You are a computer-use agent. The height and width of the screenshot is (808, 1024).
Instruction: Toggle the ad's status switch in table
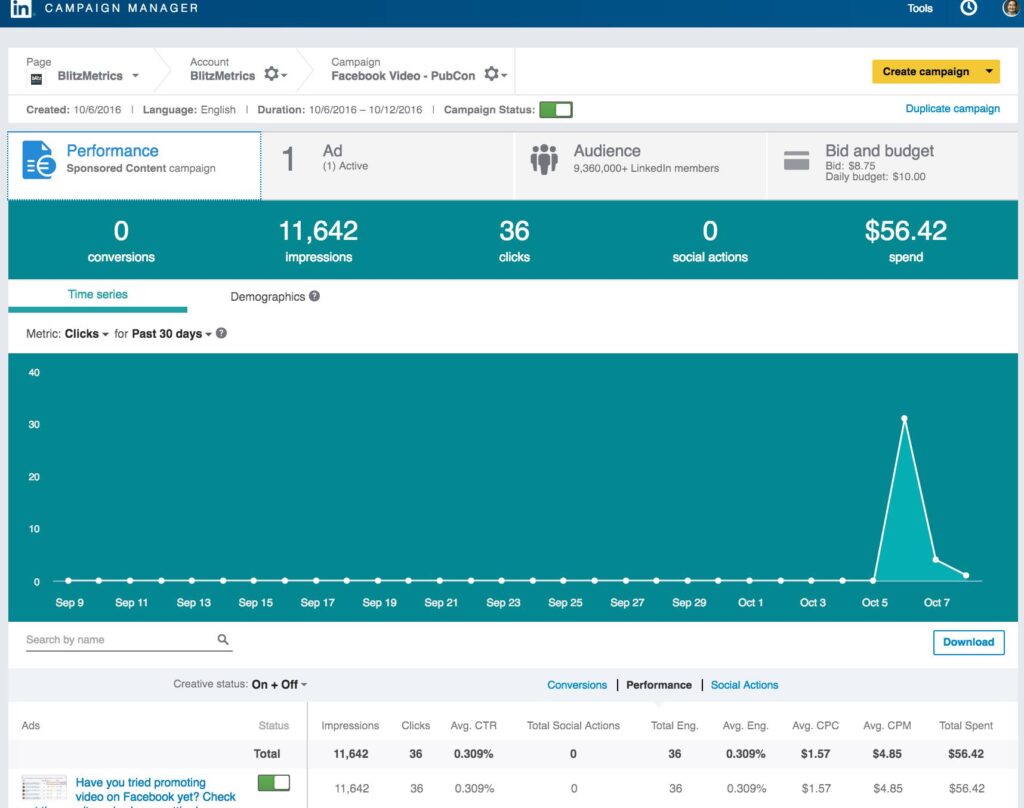(x=274, y=783)
